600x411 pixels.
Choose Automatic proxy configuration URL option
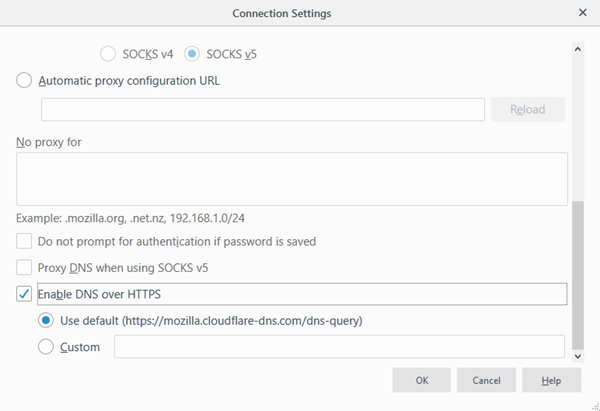click(24, 81)
